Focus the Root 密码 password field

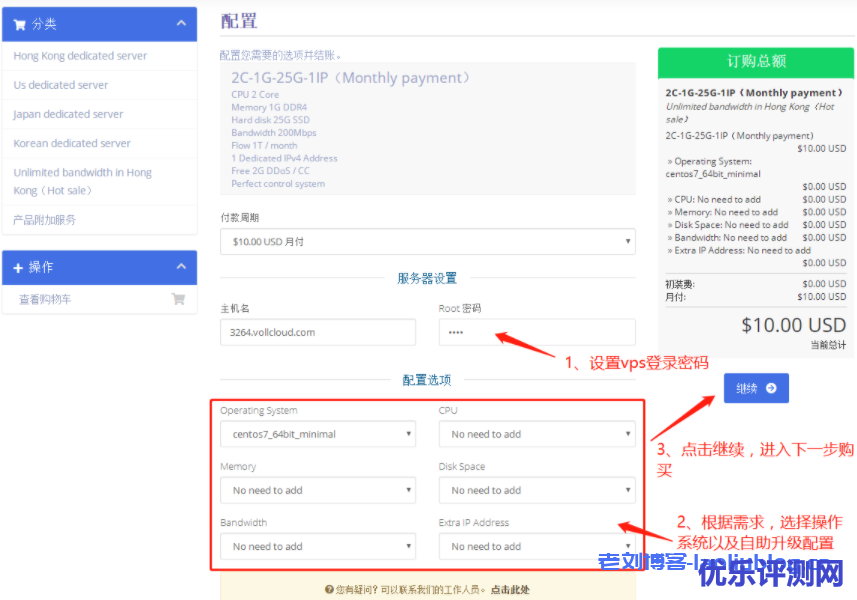(536, 332)
